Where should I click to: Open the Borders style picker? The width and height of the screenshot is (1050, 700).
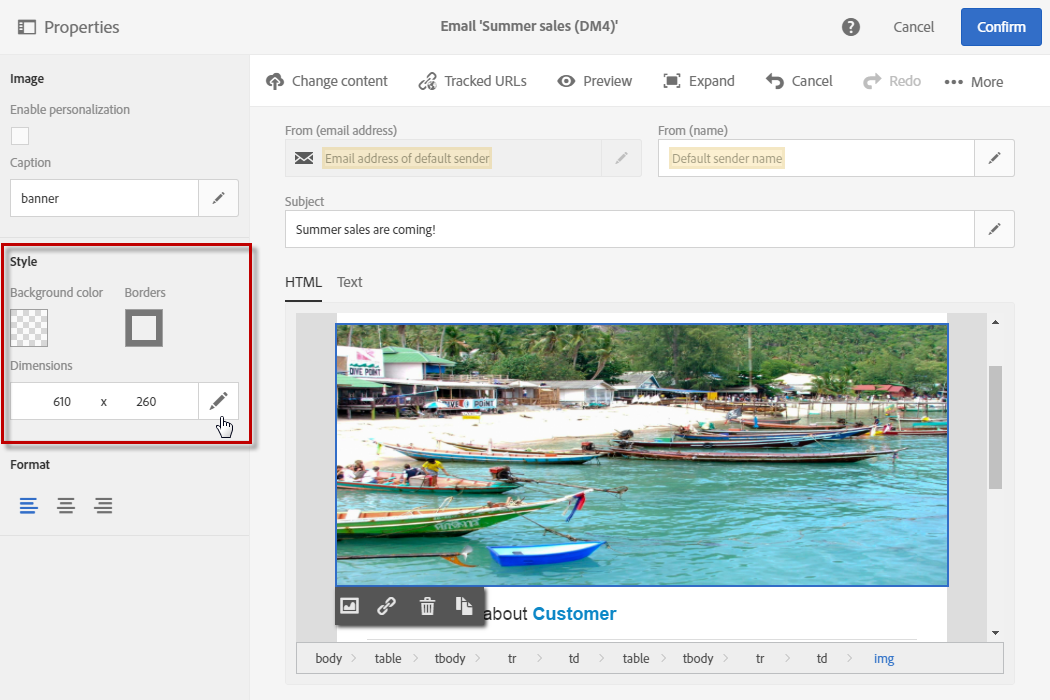(144, 328)
